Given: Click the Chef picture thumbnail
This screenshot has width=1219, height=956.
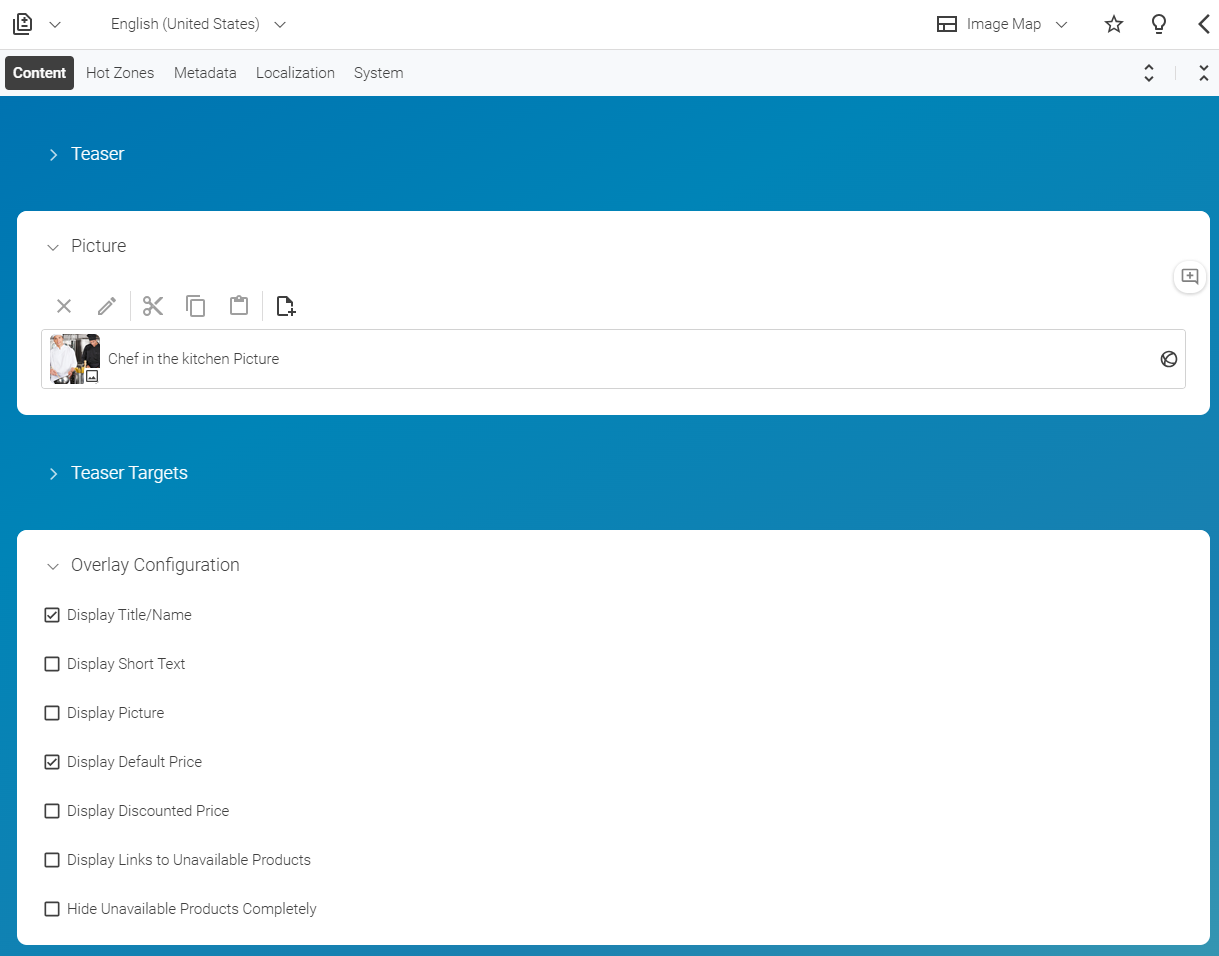Looking at the screenshot, I should pyautogui.click(x=74, y=358).
